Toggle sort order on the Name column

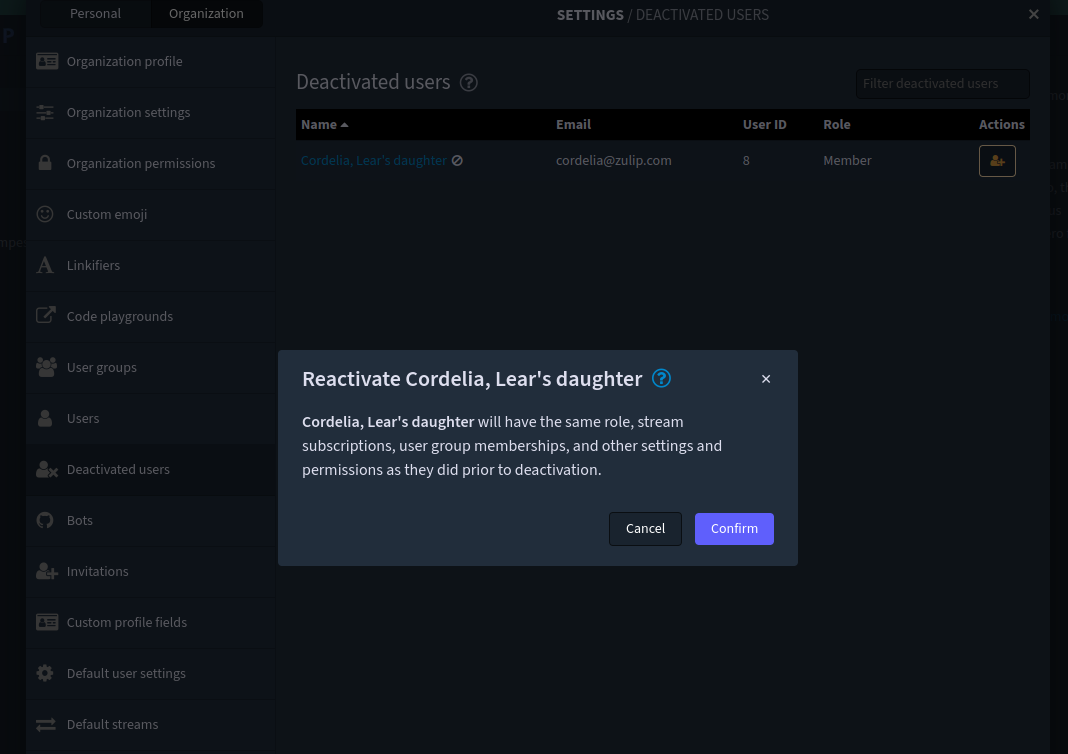pos(319,124)
